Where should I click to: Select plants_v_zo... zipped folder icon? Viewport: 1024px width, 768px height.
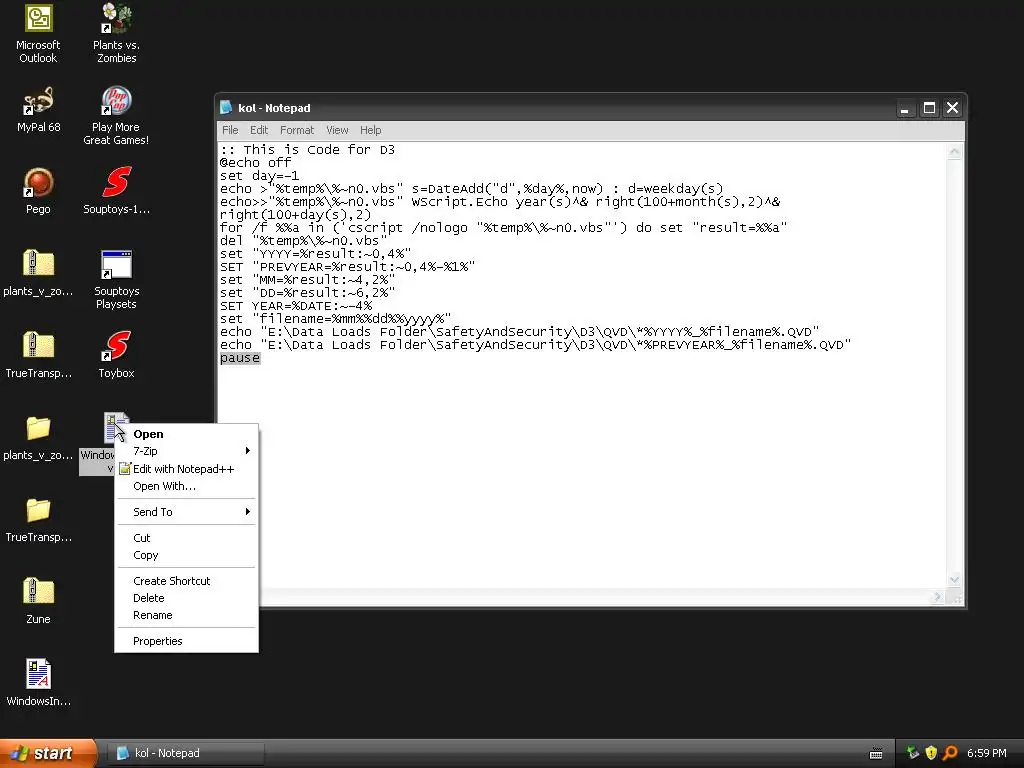tap(39, 273)
